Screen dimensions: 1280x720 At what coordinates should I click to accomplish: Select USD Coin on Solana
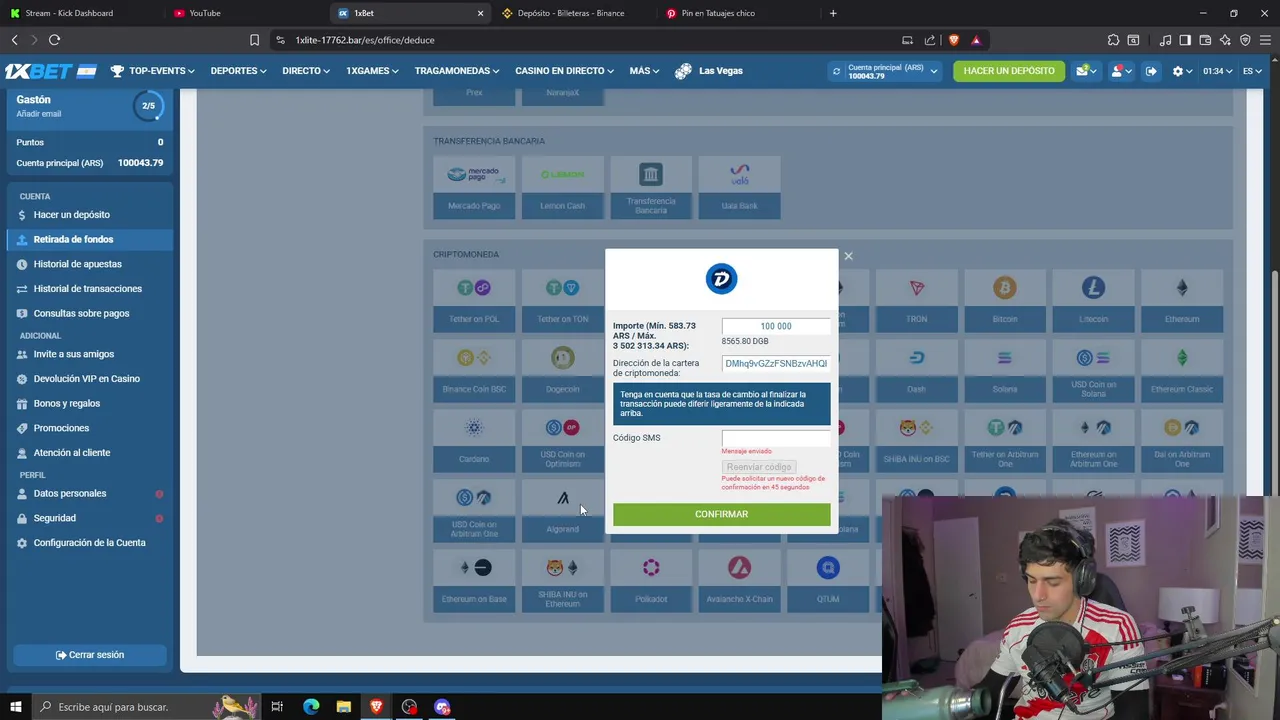(1093, 371)
